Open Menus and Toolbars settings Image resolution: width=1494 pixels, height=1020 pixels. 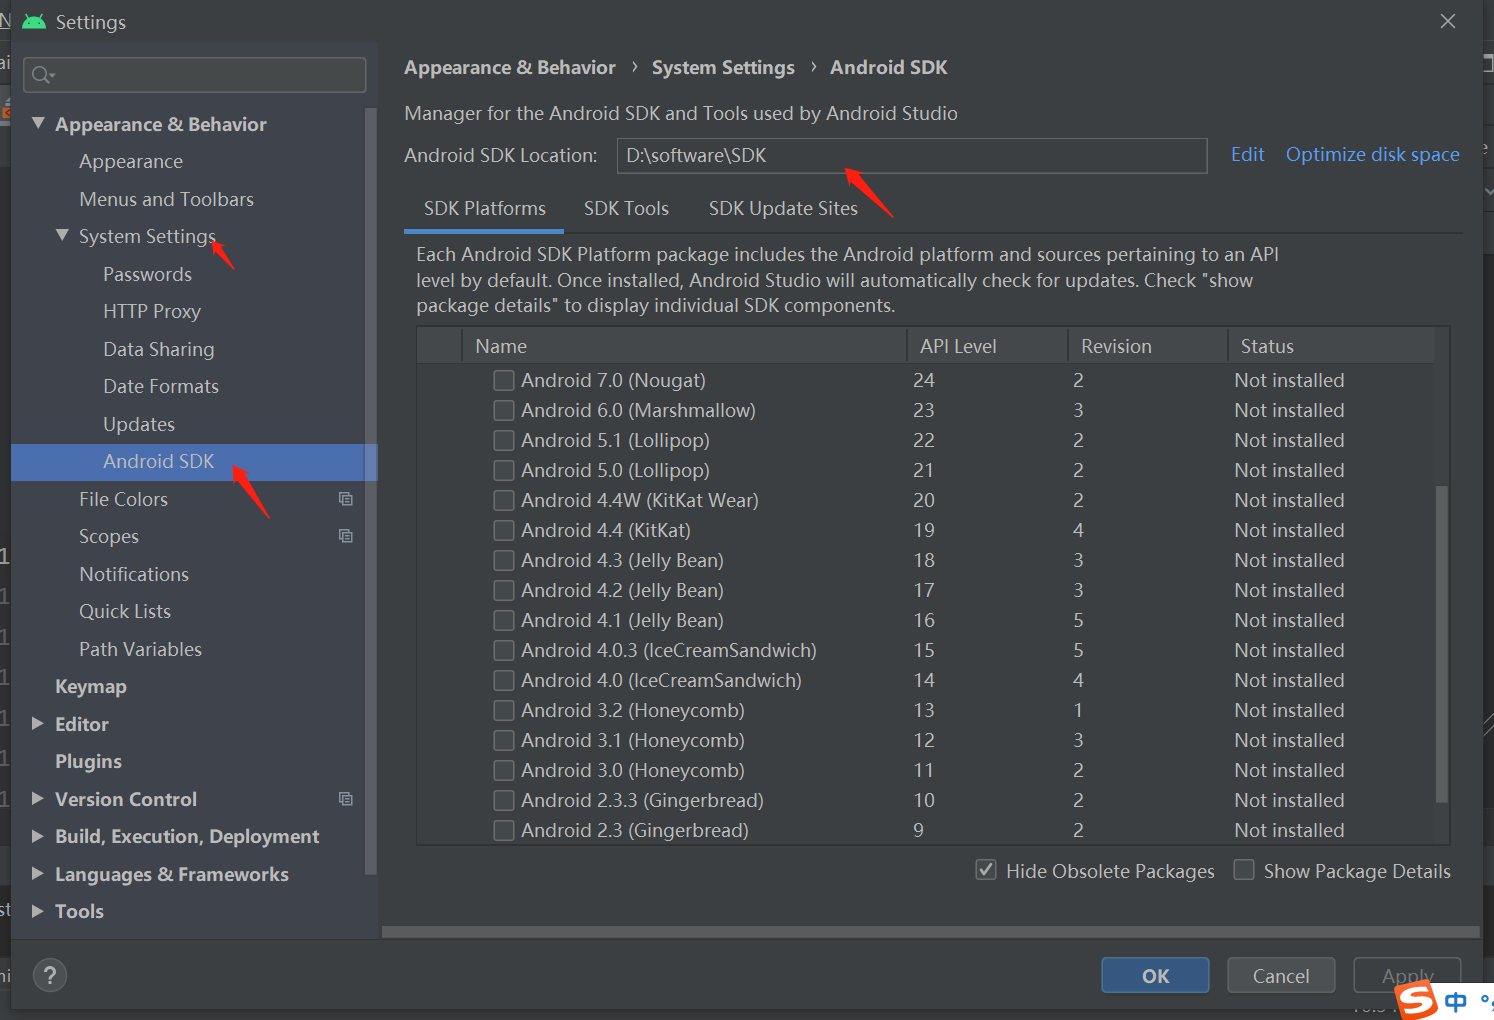(x=166, y=199)
